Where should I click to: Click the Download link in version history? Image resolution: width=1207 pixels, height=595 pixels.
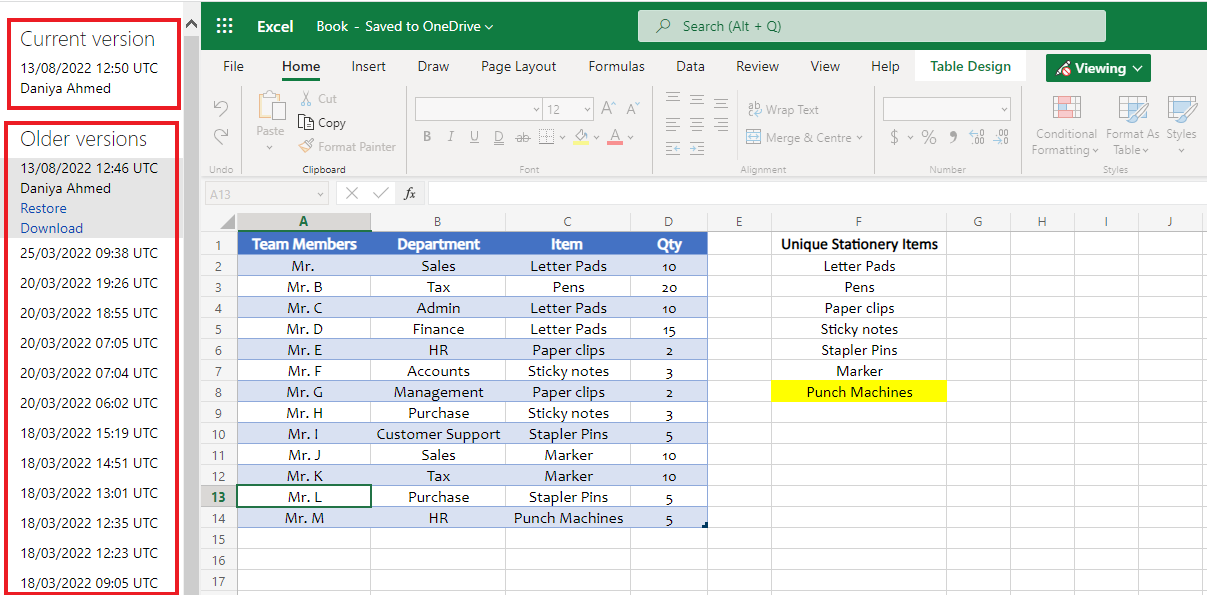point(51,228)
